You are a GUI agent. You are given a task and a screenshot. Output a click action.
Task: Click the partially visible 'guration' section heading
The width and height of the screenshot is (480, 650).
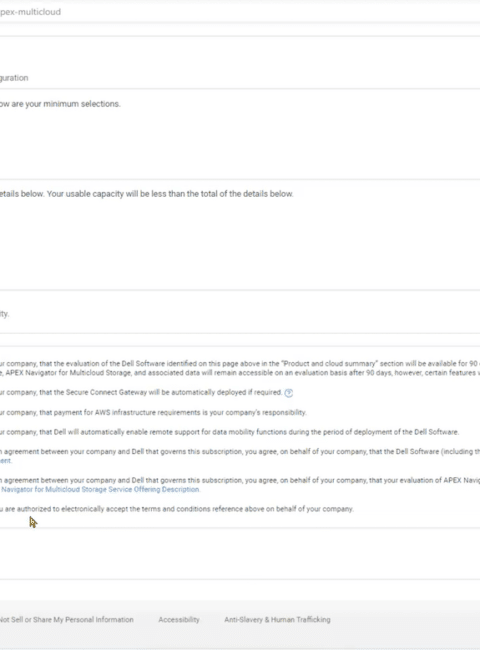14,78
